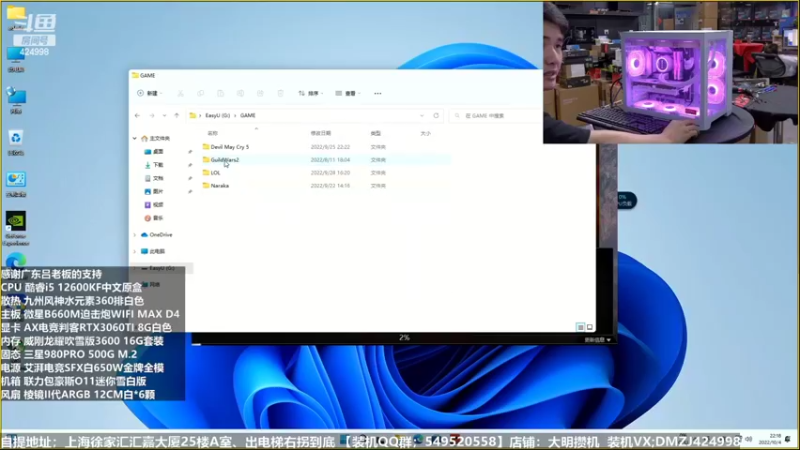800x450 pixels.
Task: Select This PC (此电脑) in navigation pane
Action: [153, 252]
